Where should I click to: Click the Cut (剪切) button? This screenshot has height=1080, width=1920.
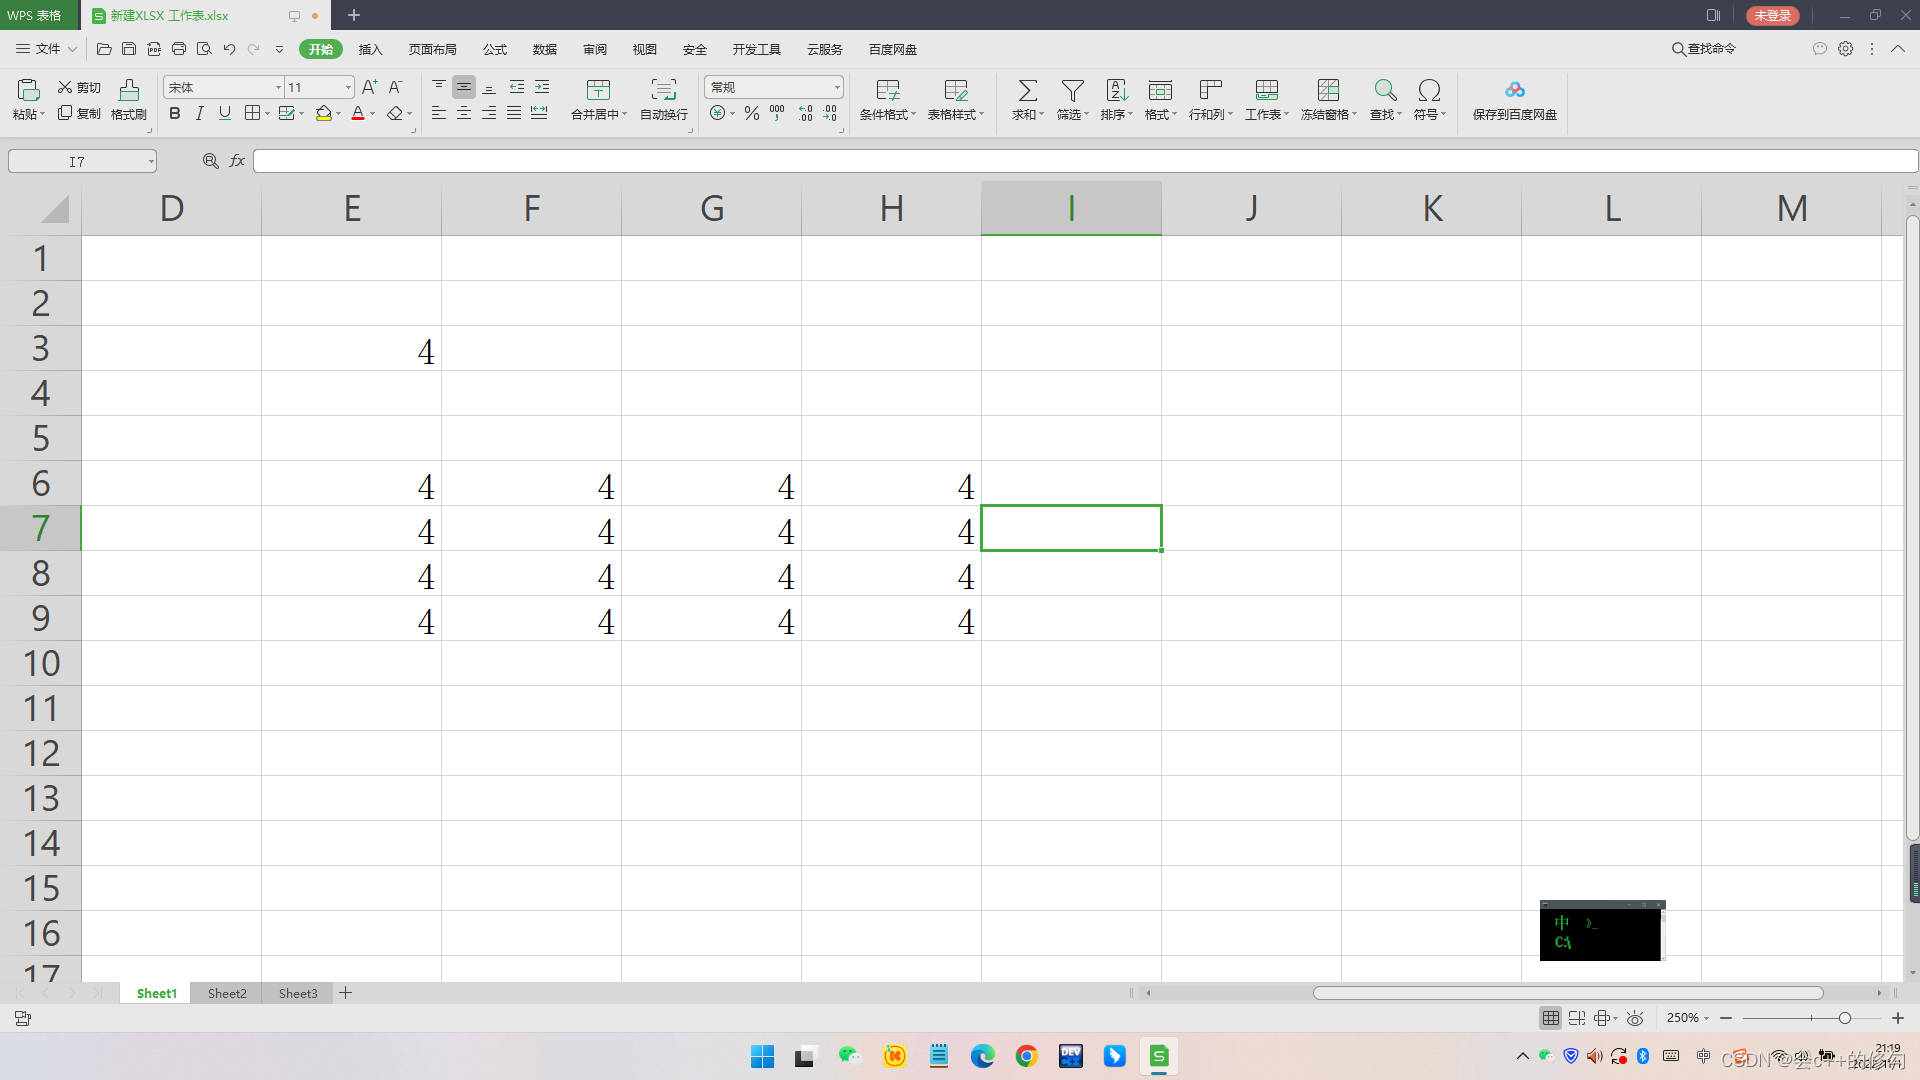[79, 88]
